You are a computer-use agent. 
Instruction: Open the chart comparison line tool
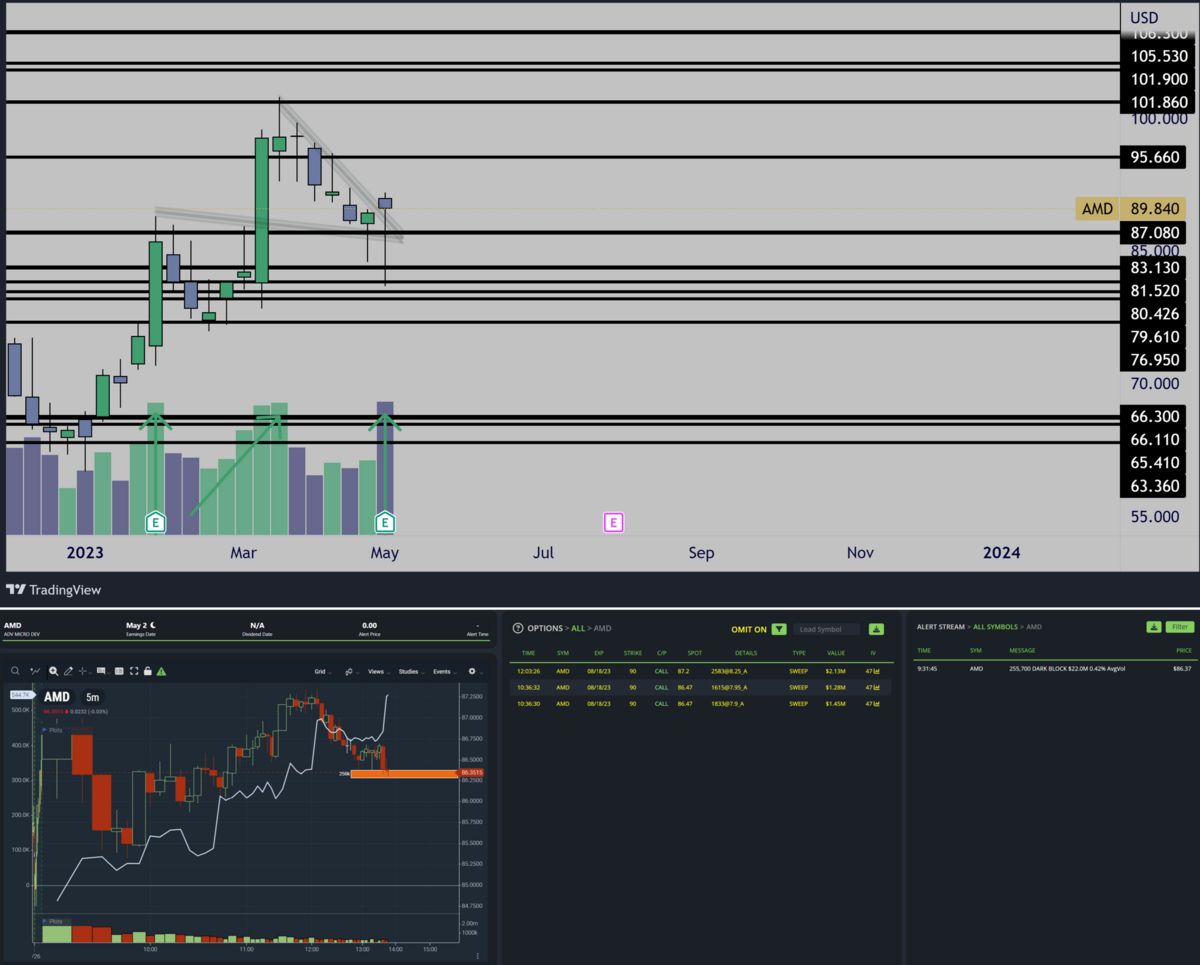click(x=35, y=671)
